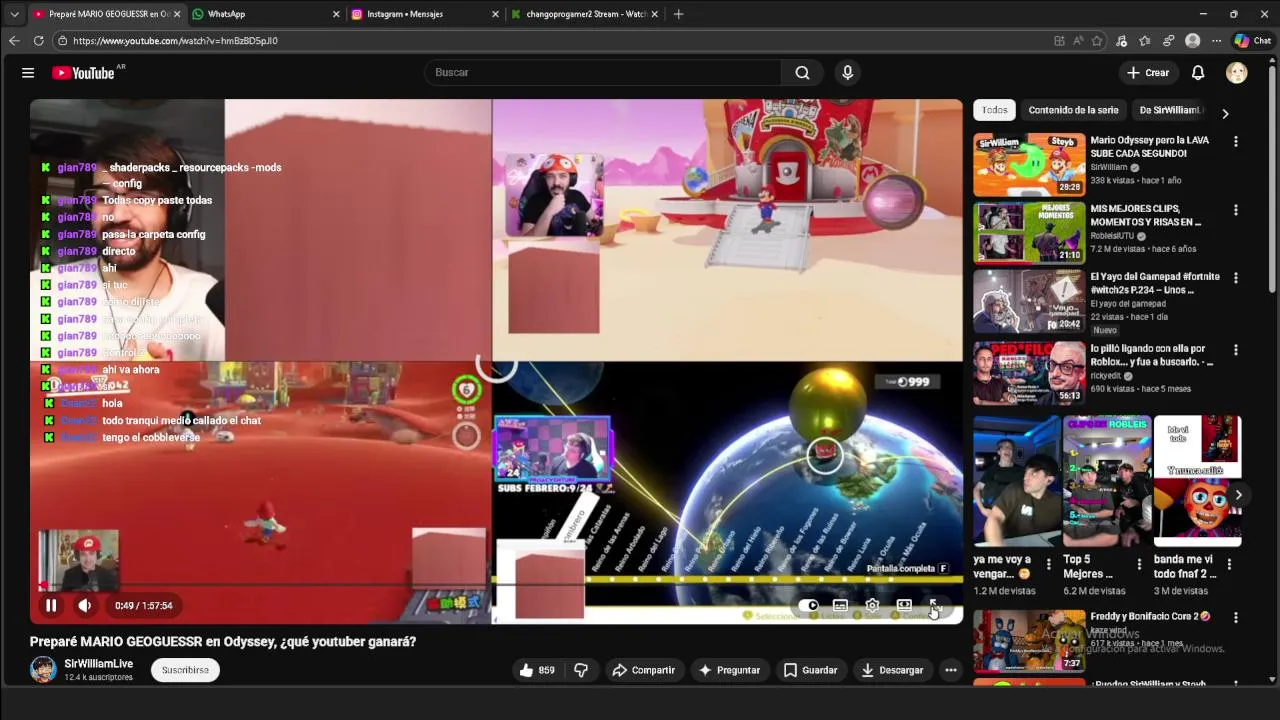This screenshot has height=720, width=1280.
Task: Click the search magnifier button
Action: pos(802,72)
